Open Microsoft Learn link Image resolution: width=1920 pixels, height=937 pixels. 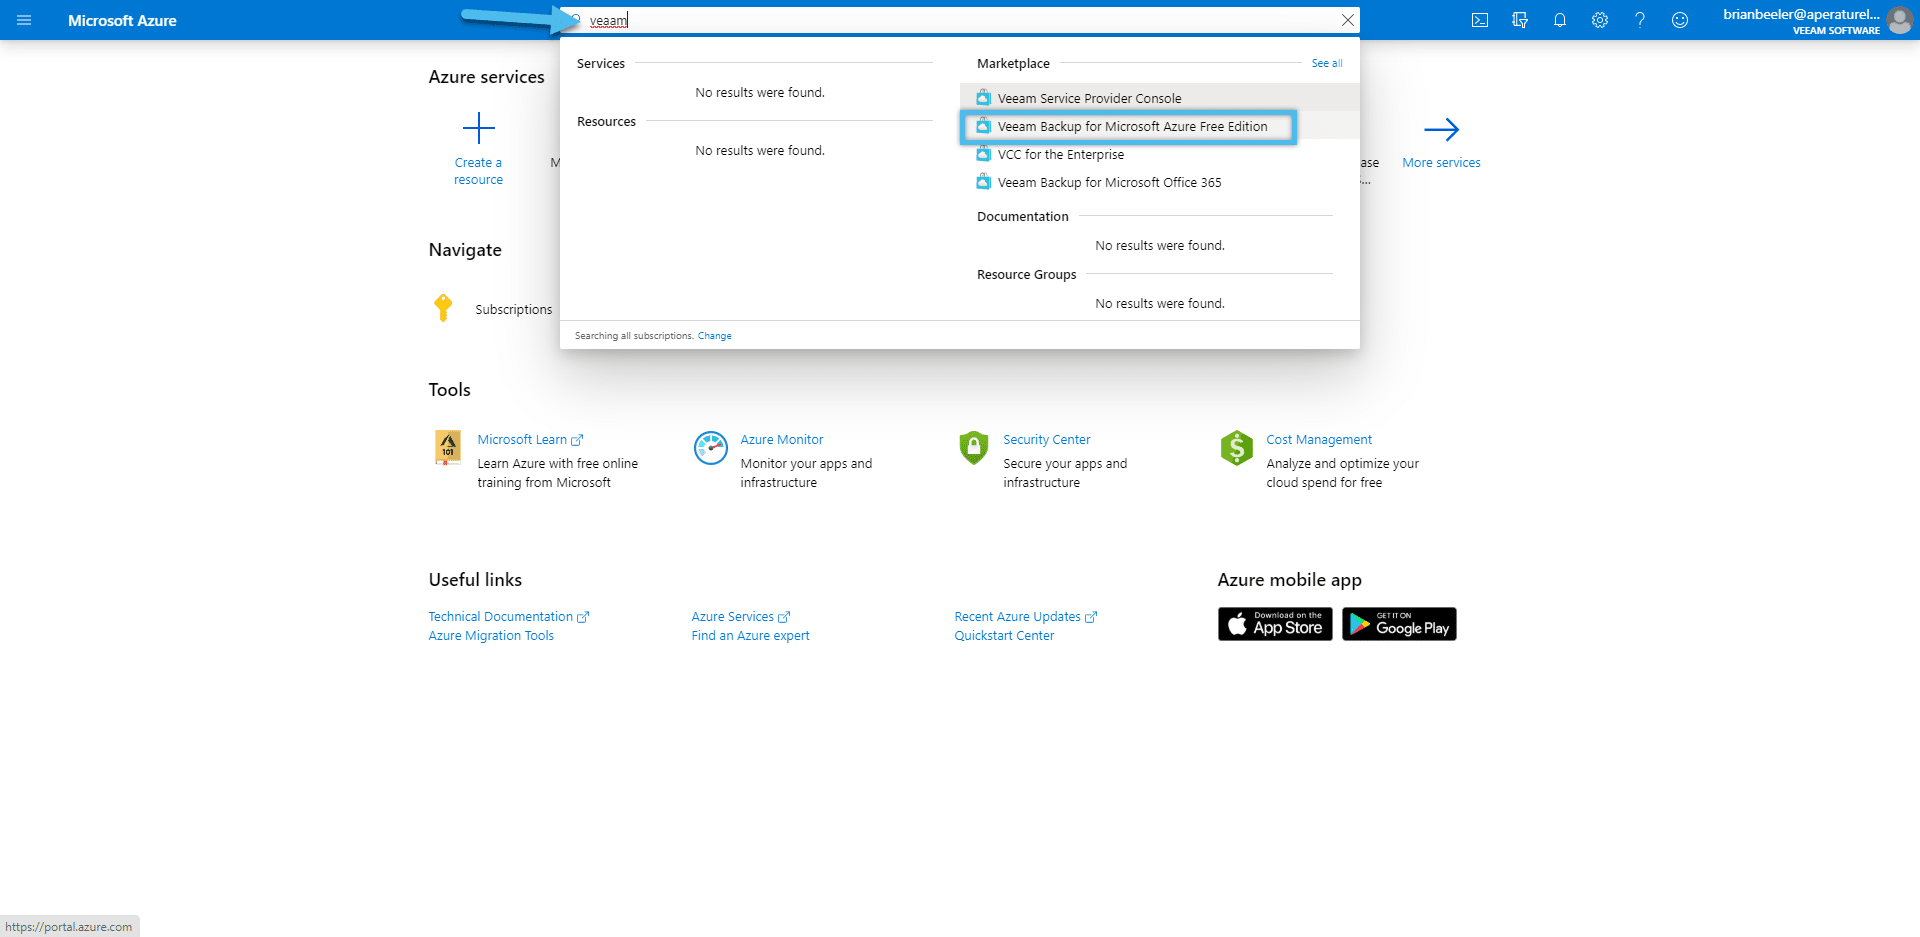(529, 439)
